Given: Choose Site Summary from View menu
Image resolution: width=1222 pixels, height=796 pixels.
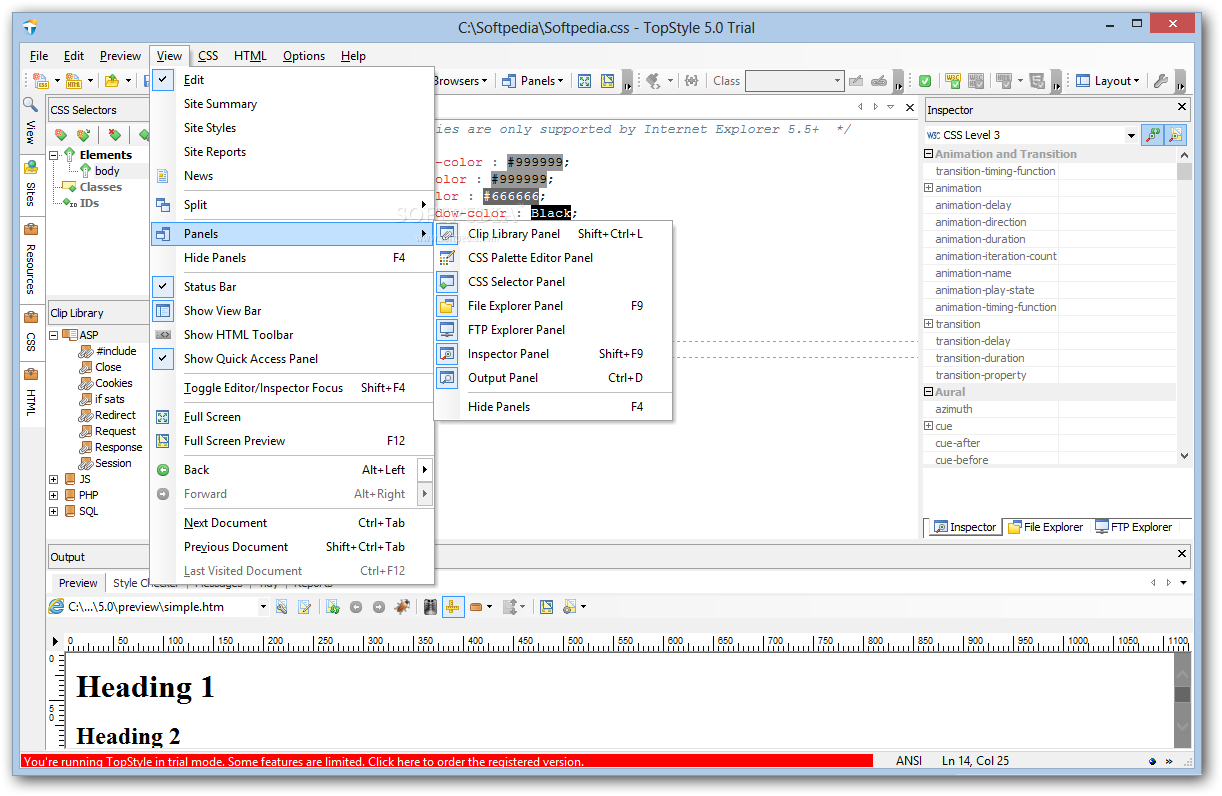Looking at the screenshot, I should point(292,104).
